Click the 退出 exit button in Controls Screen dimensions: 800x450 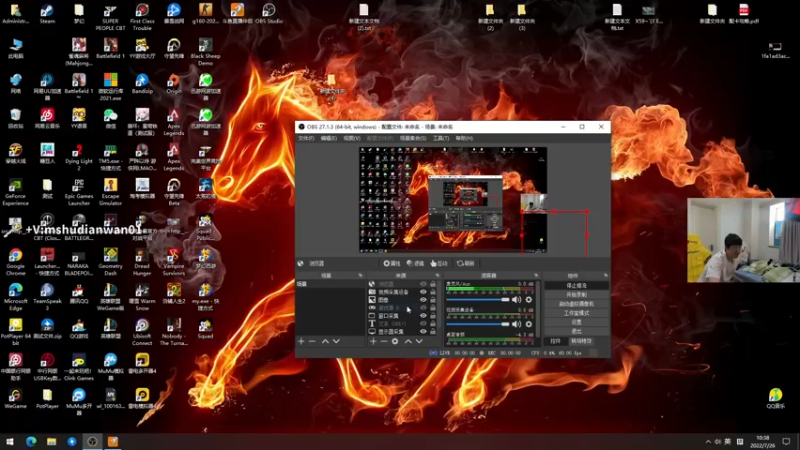coord(577,331)
